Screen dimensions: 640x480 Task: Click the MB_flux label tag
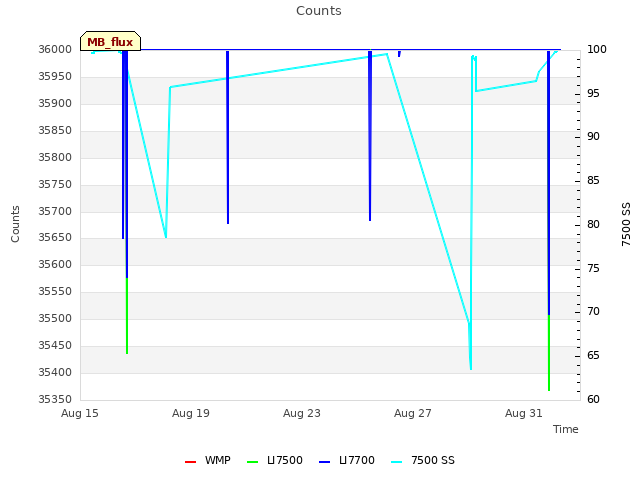tap(110, 41)
